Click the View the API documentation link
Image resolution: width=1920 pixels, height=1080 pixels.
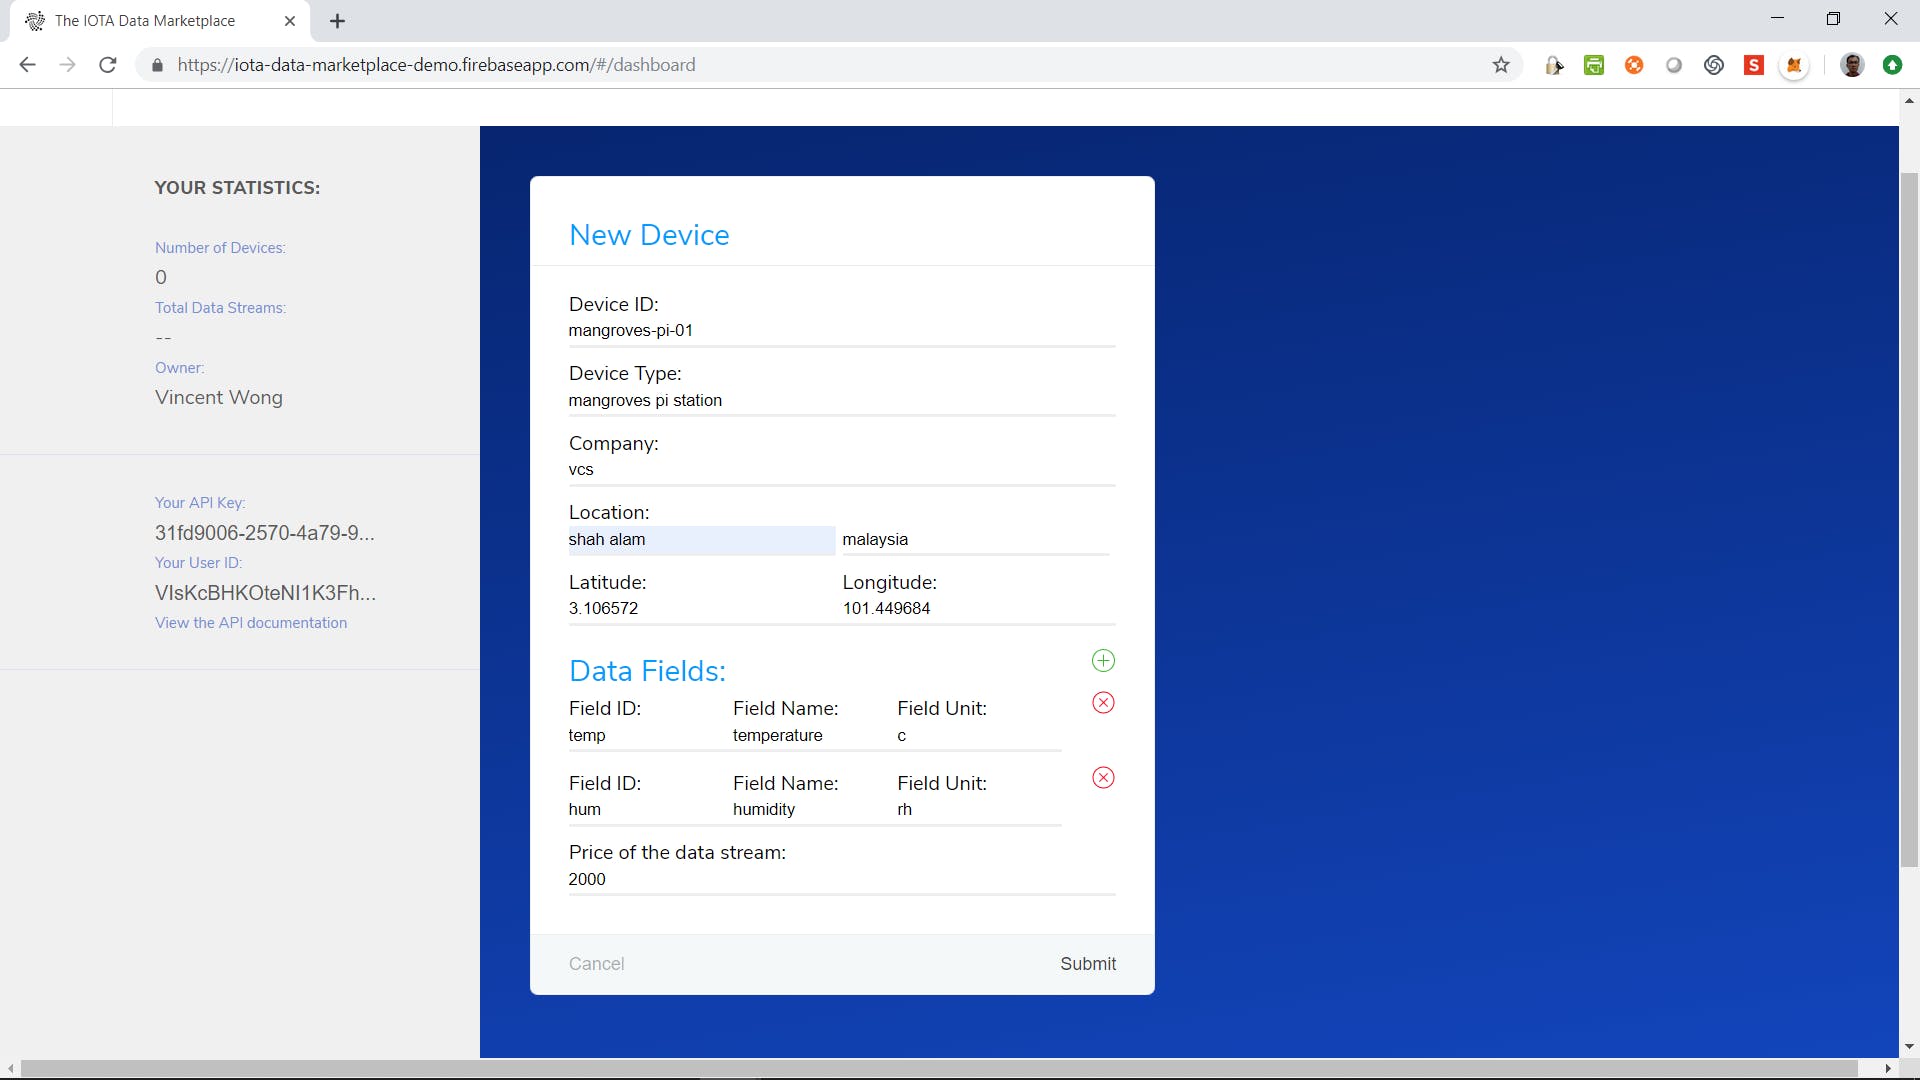pos(251,622)
